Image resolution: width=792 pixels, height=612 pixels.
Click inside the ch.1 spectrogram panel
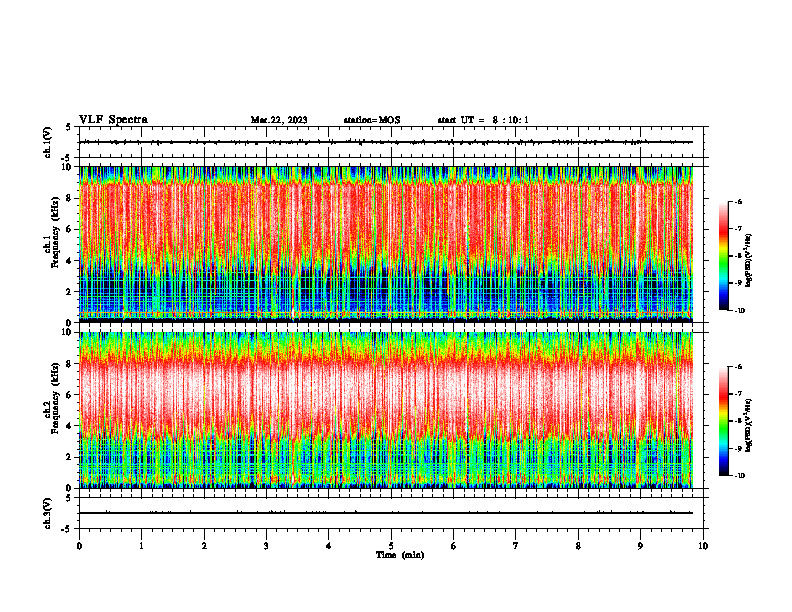pos(386,244)
